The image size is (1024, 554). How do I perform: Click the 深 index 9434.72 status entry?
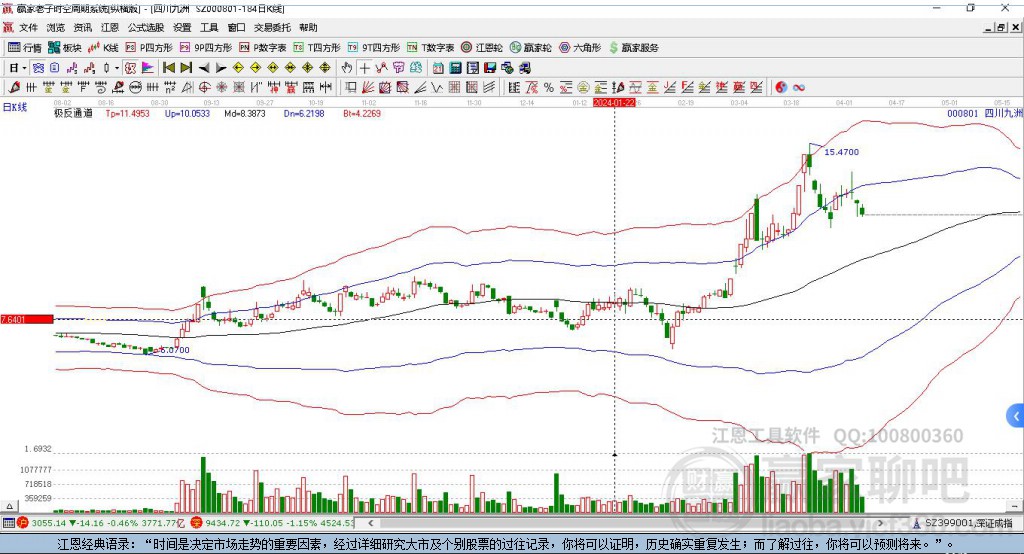(x=272, y=523)
